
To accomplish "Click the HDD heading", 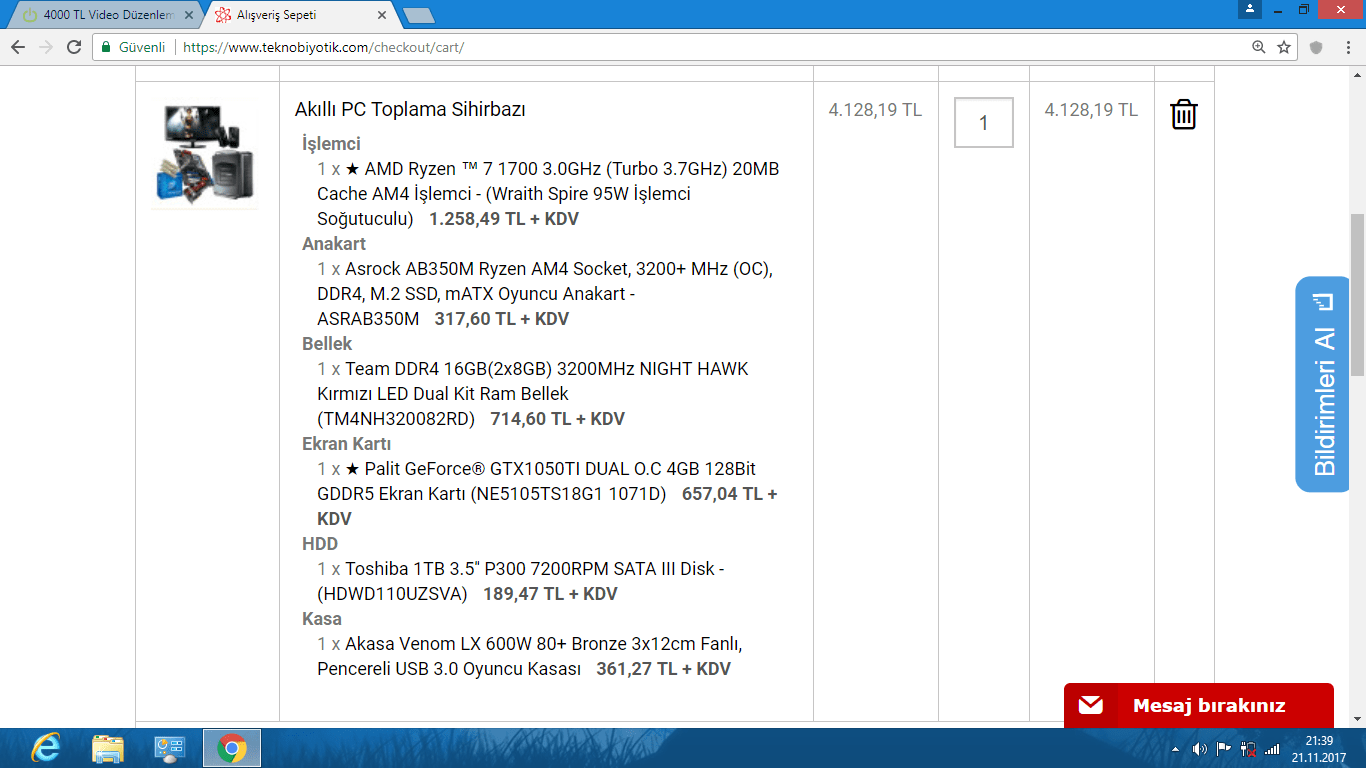I will click(x=320, y=544).
